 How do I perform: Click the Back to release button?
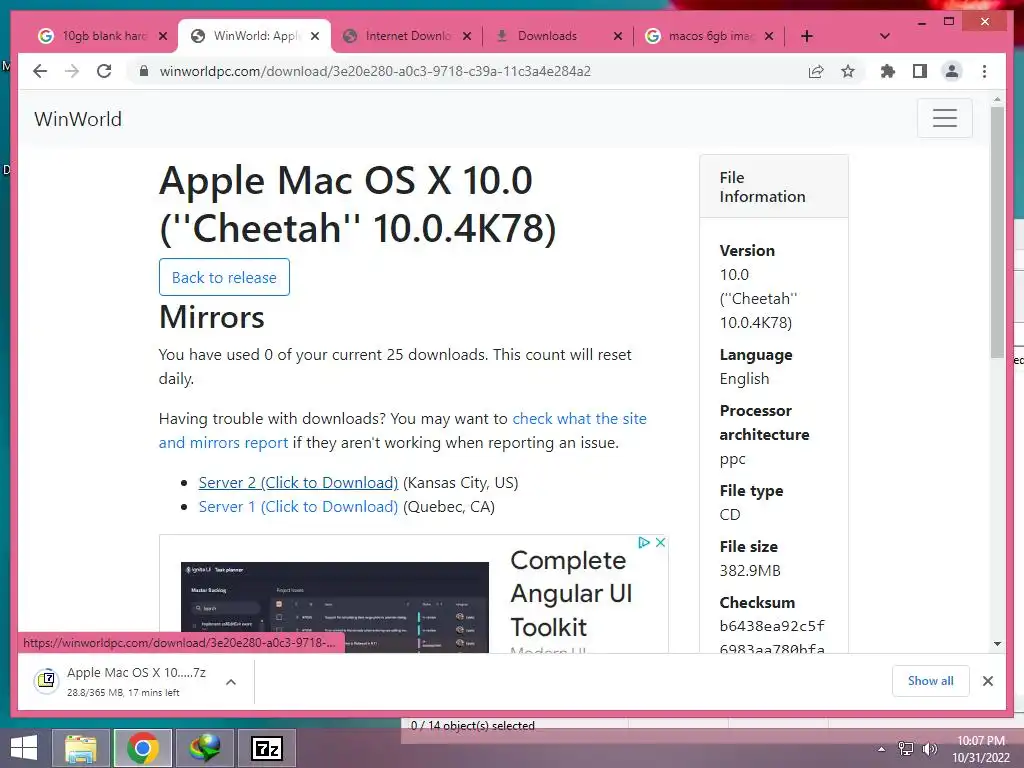[x=224, y=278]
